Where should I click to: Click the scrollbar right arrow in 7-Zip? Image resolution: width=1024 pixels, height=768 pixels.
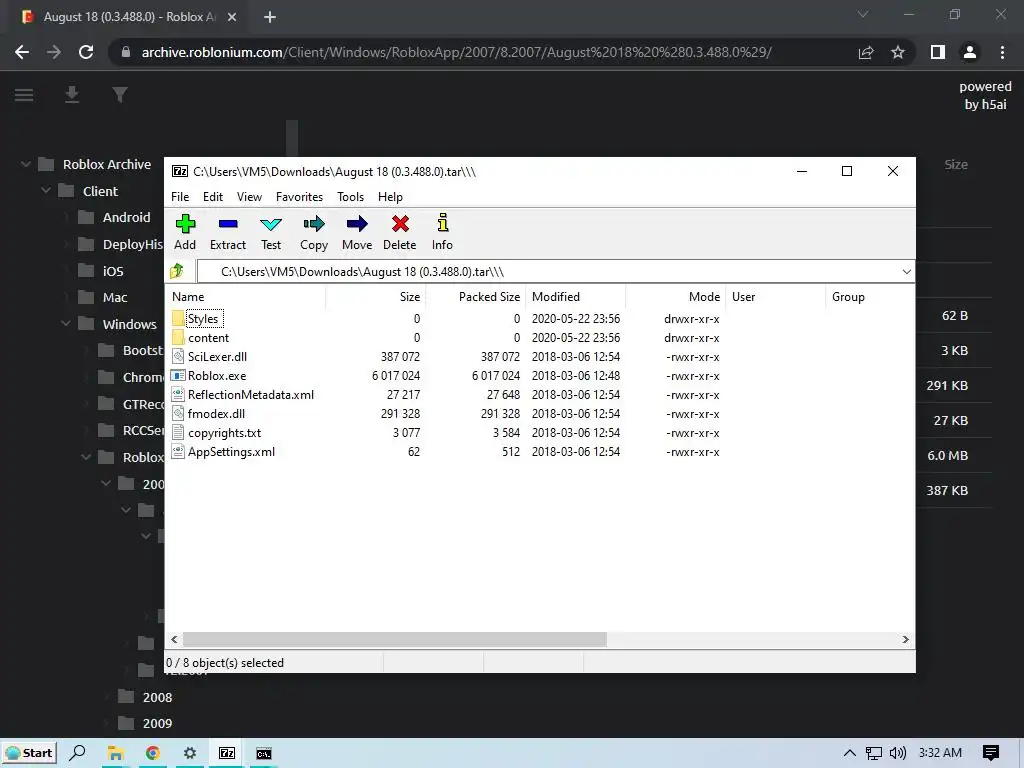pos(905,639)
